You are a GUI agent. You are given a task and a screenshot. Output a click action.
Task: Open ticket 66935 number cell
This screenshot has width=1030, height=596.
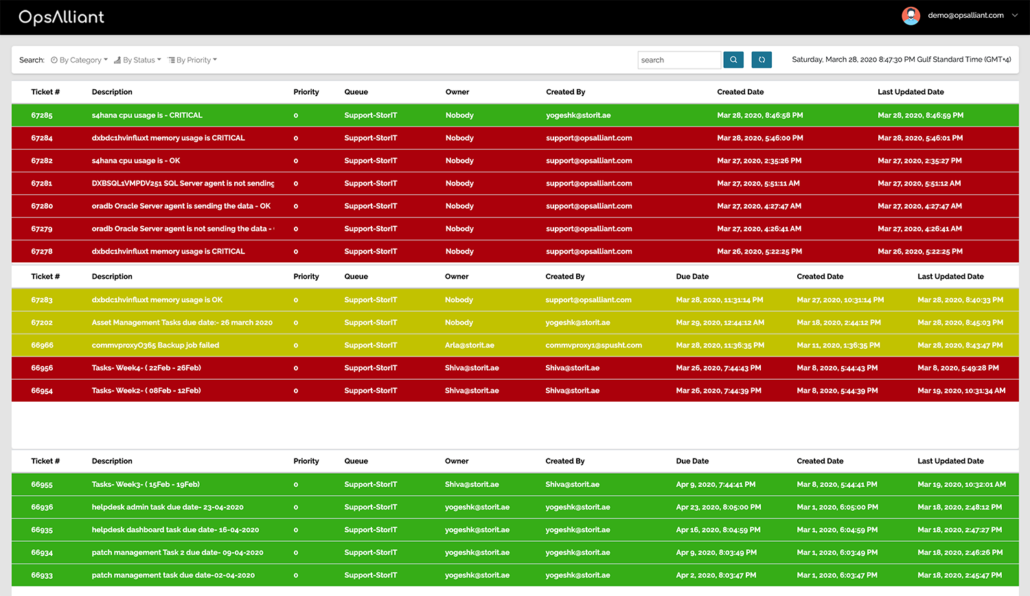(x=41, y=530)
